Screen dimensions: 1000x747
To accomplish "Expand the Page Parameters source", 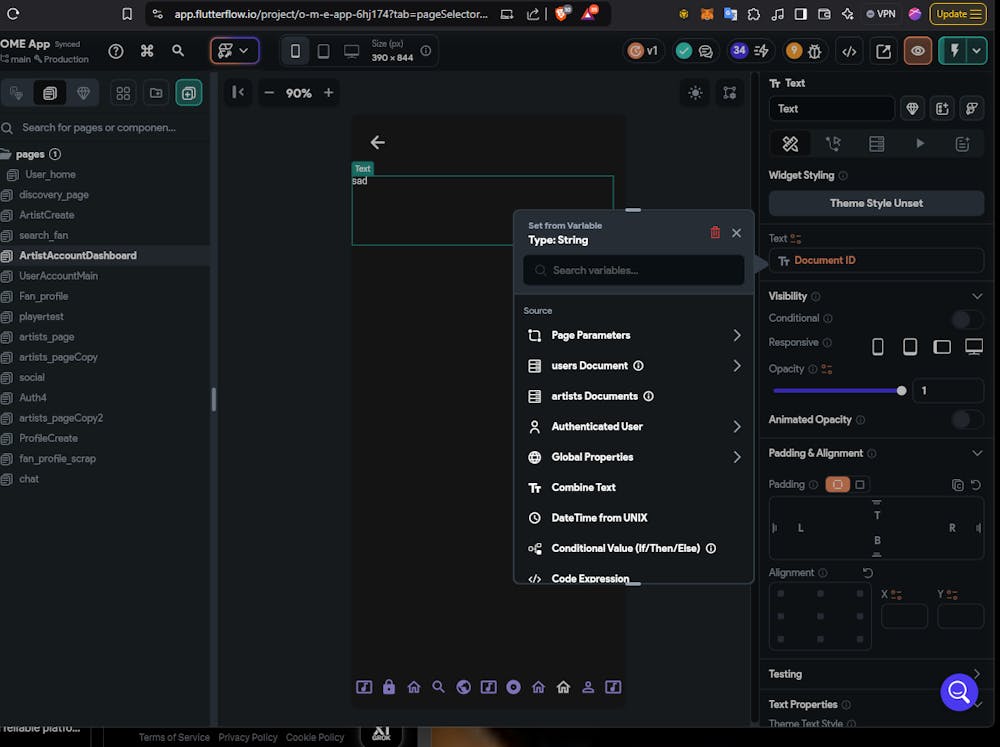I will [x=634, y=336].
